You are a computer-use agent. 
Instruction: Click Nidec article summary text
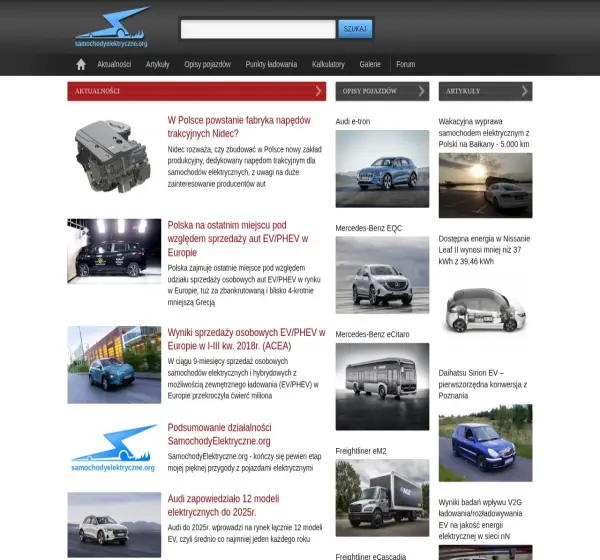pos(245,167)
